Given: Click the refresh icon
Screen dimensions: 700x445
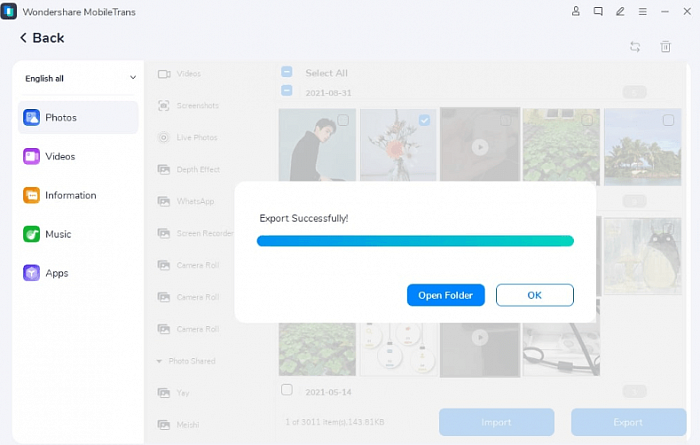Looking at the screenshot, I should 635,46.
